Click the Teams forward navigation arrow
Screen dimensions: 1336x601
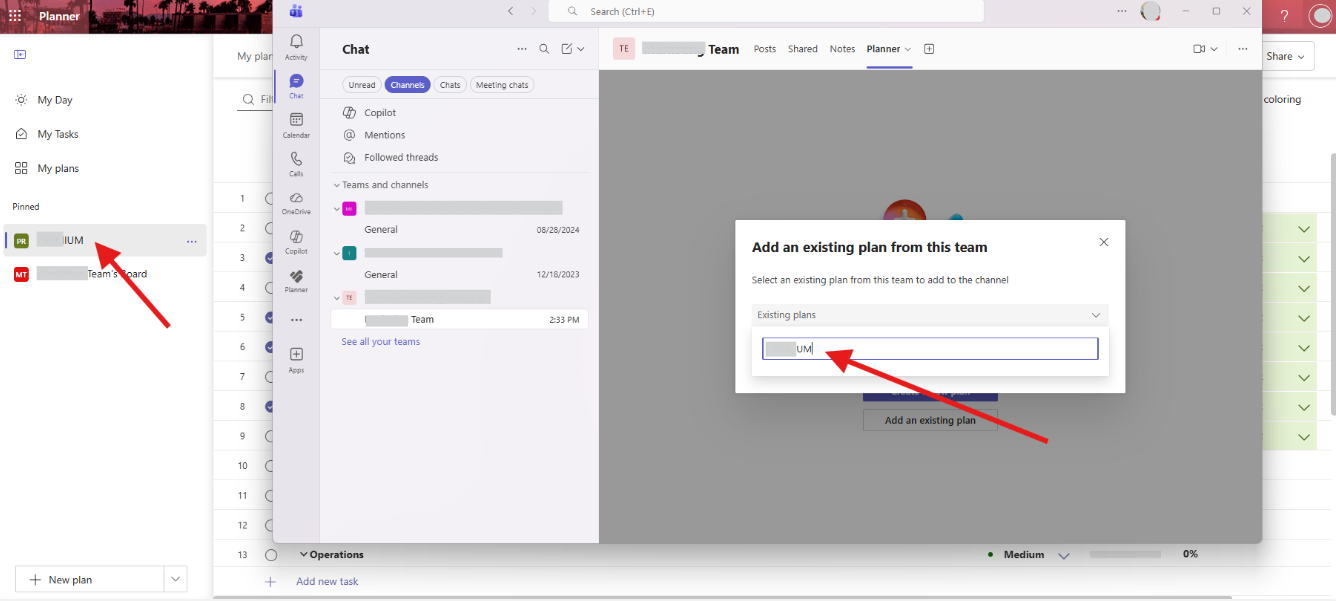coord(533,11)
